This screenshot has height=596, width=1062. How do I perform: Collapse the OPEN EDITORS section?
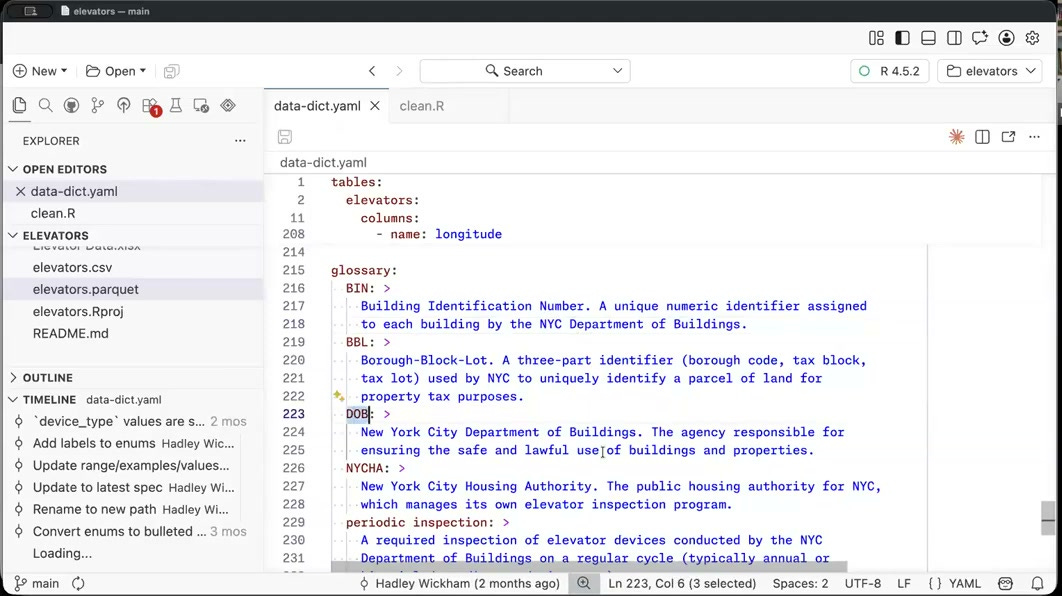[64, 169]
